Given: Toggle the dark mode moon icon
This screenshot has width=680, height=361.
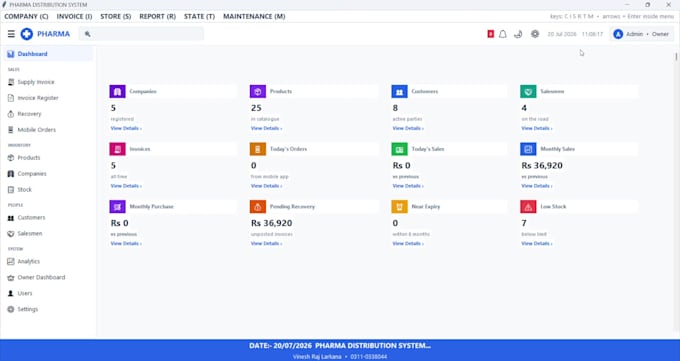Looking at the screenshot, I should coord(518,34).
